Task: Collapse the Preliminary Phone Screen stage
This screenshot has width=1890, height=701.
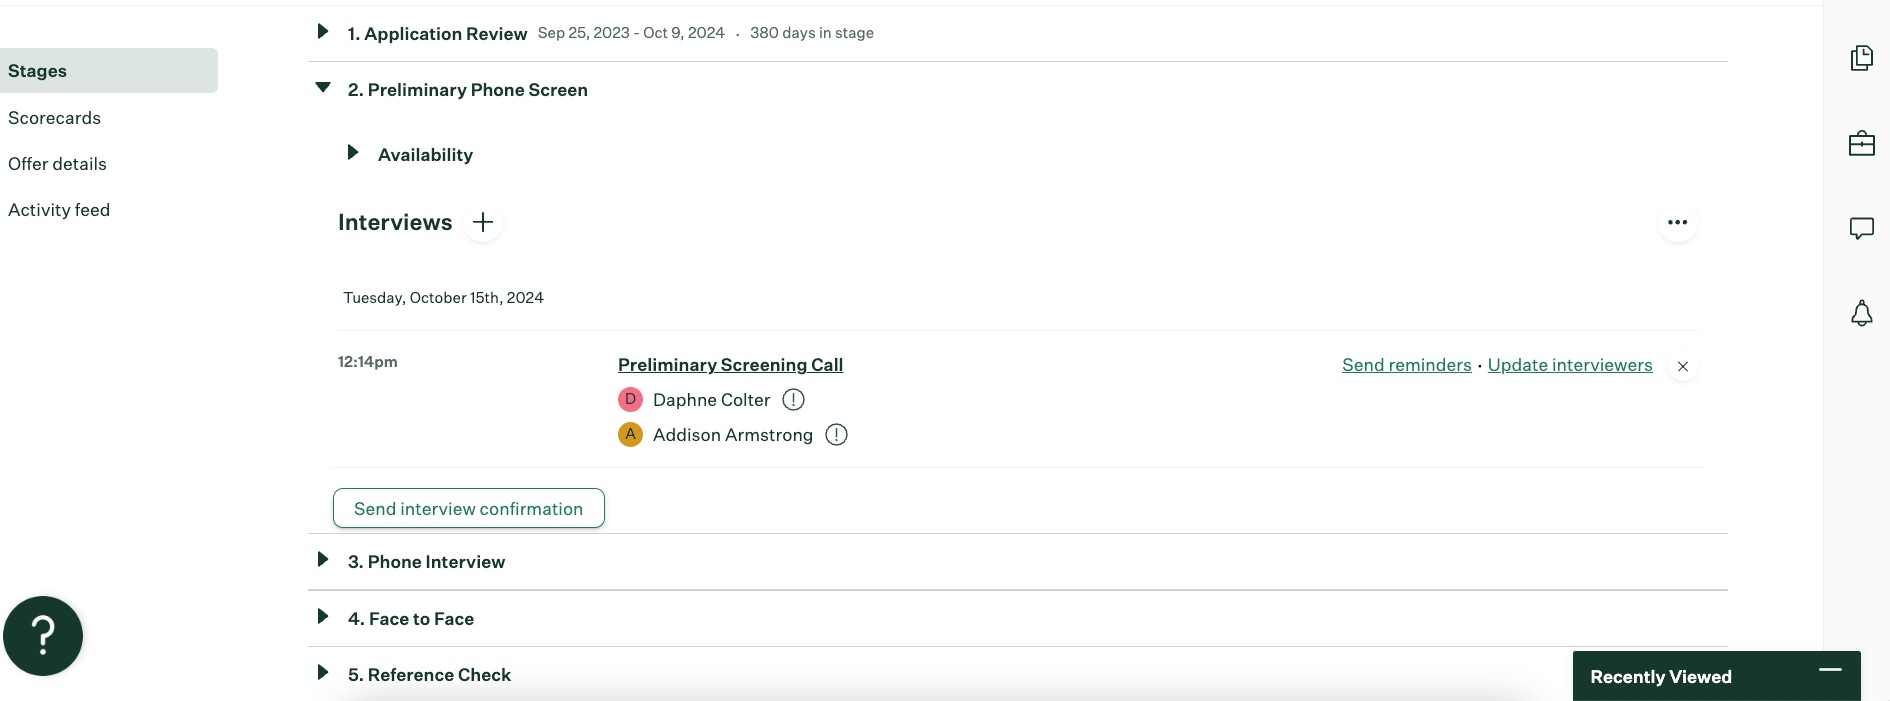Action: (323, 88)
